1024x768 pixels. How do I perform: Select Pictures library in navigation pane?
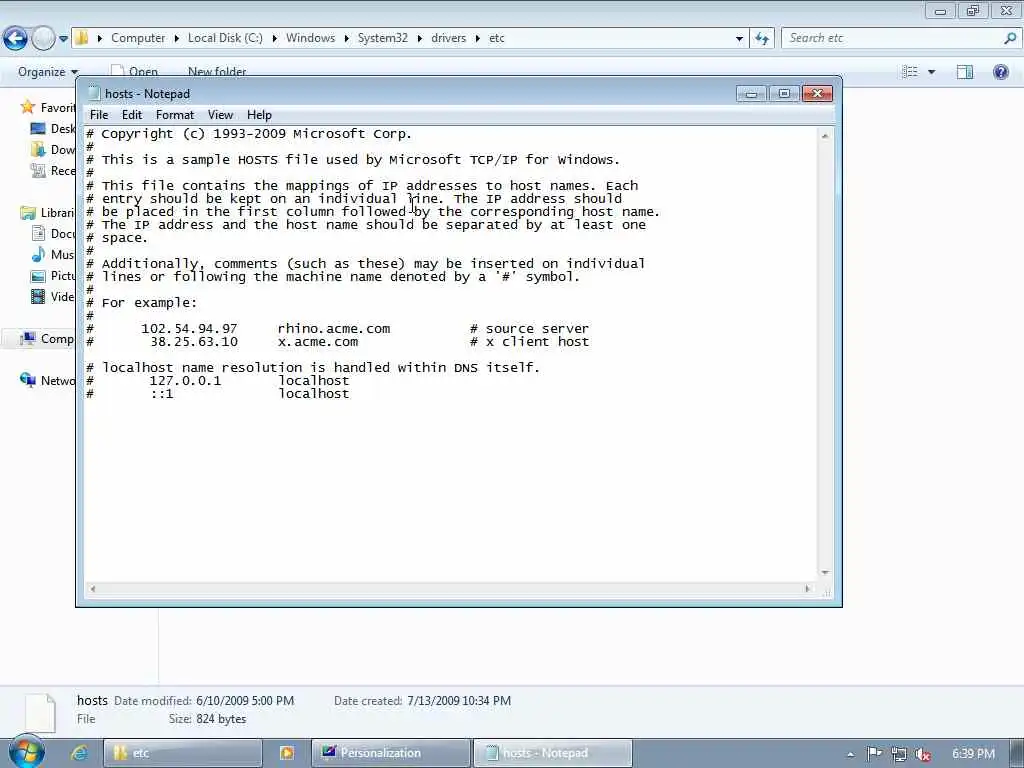pyautogui.click(x=53, y=276)
